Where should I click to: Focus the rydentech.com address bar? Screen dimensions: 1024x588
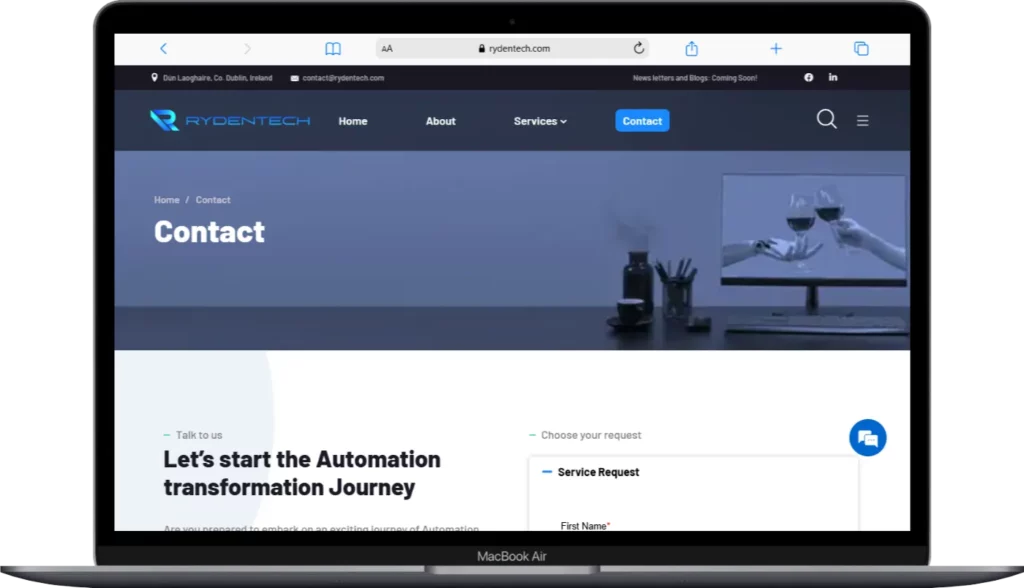point(512,48)
